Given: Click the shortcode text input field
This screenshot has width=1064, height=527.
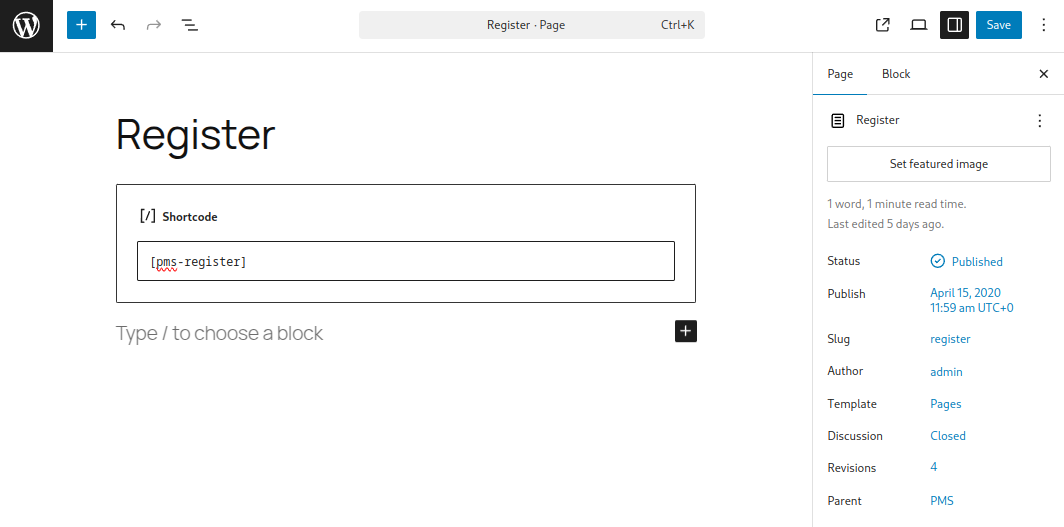Looking at the screenshot, I should pos(406,261).
